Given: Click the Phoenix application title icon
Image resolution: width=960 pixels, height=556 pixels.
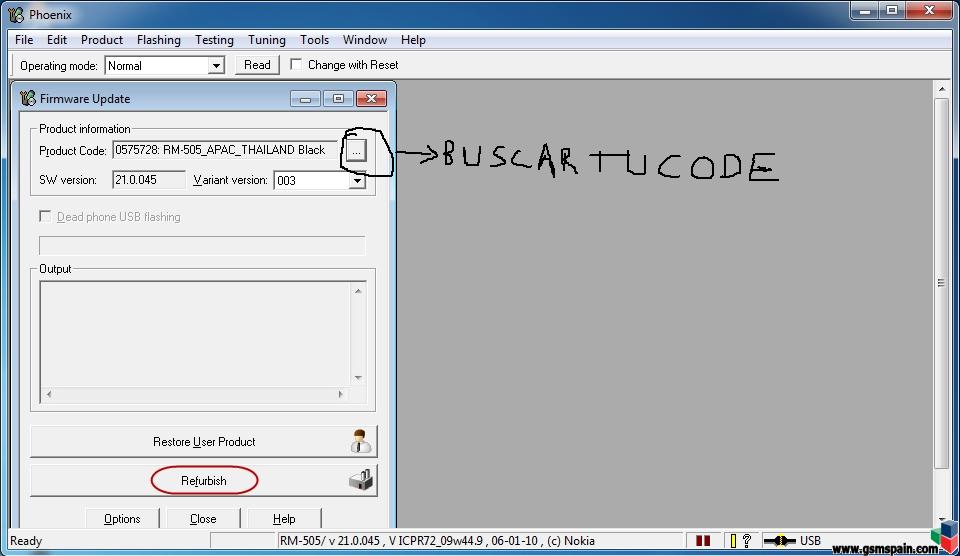Looking at the screenshot, I should [x=16, y=14].
